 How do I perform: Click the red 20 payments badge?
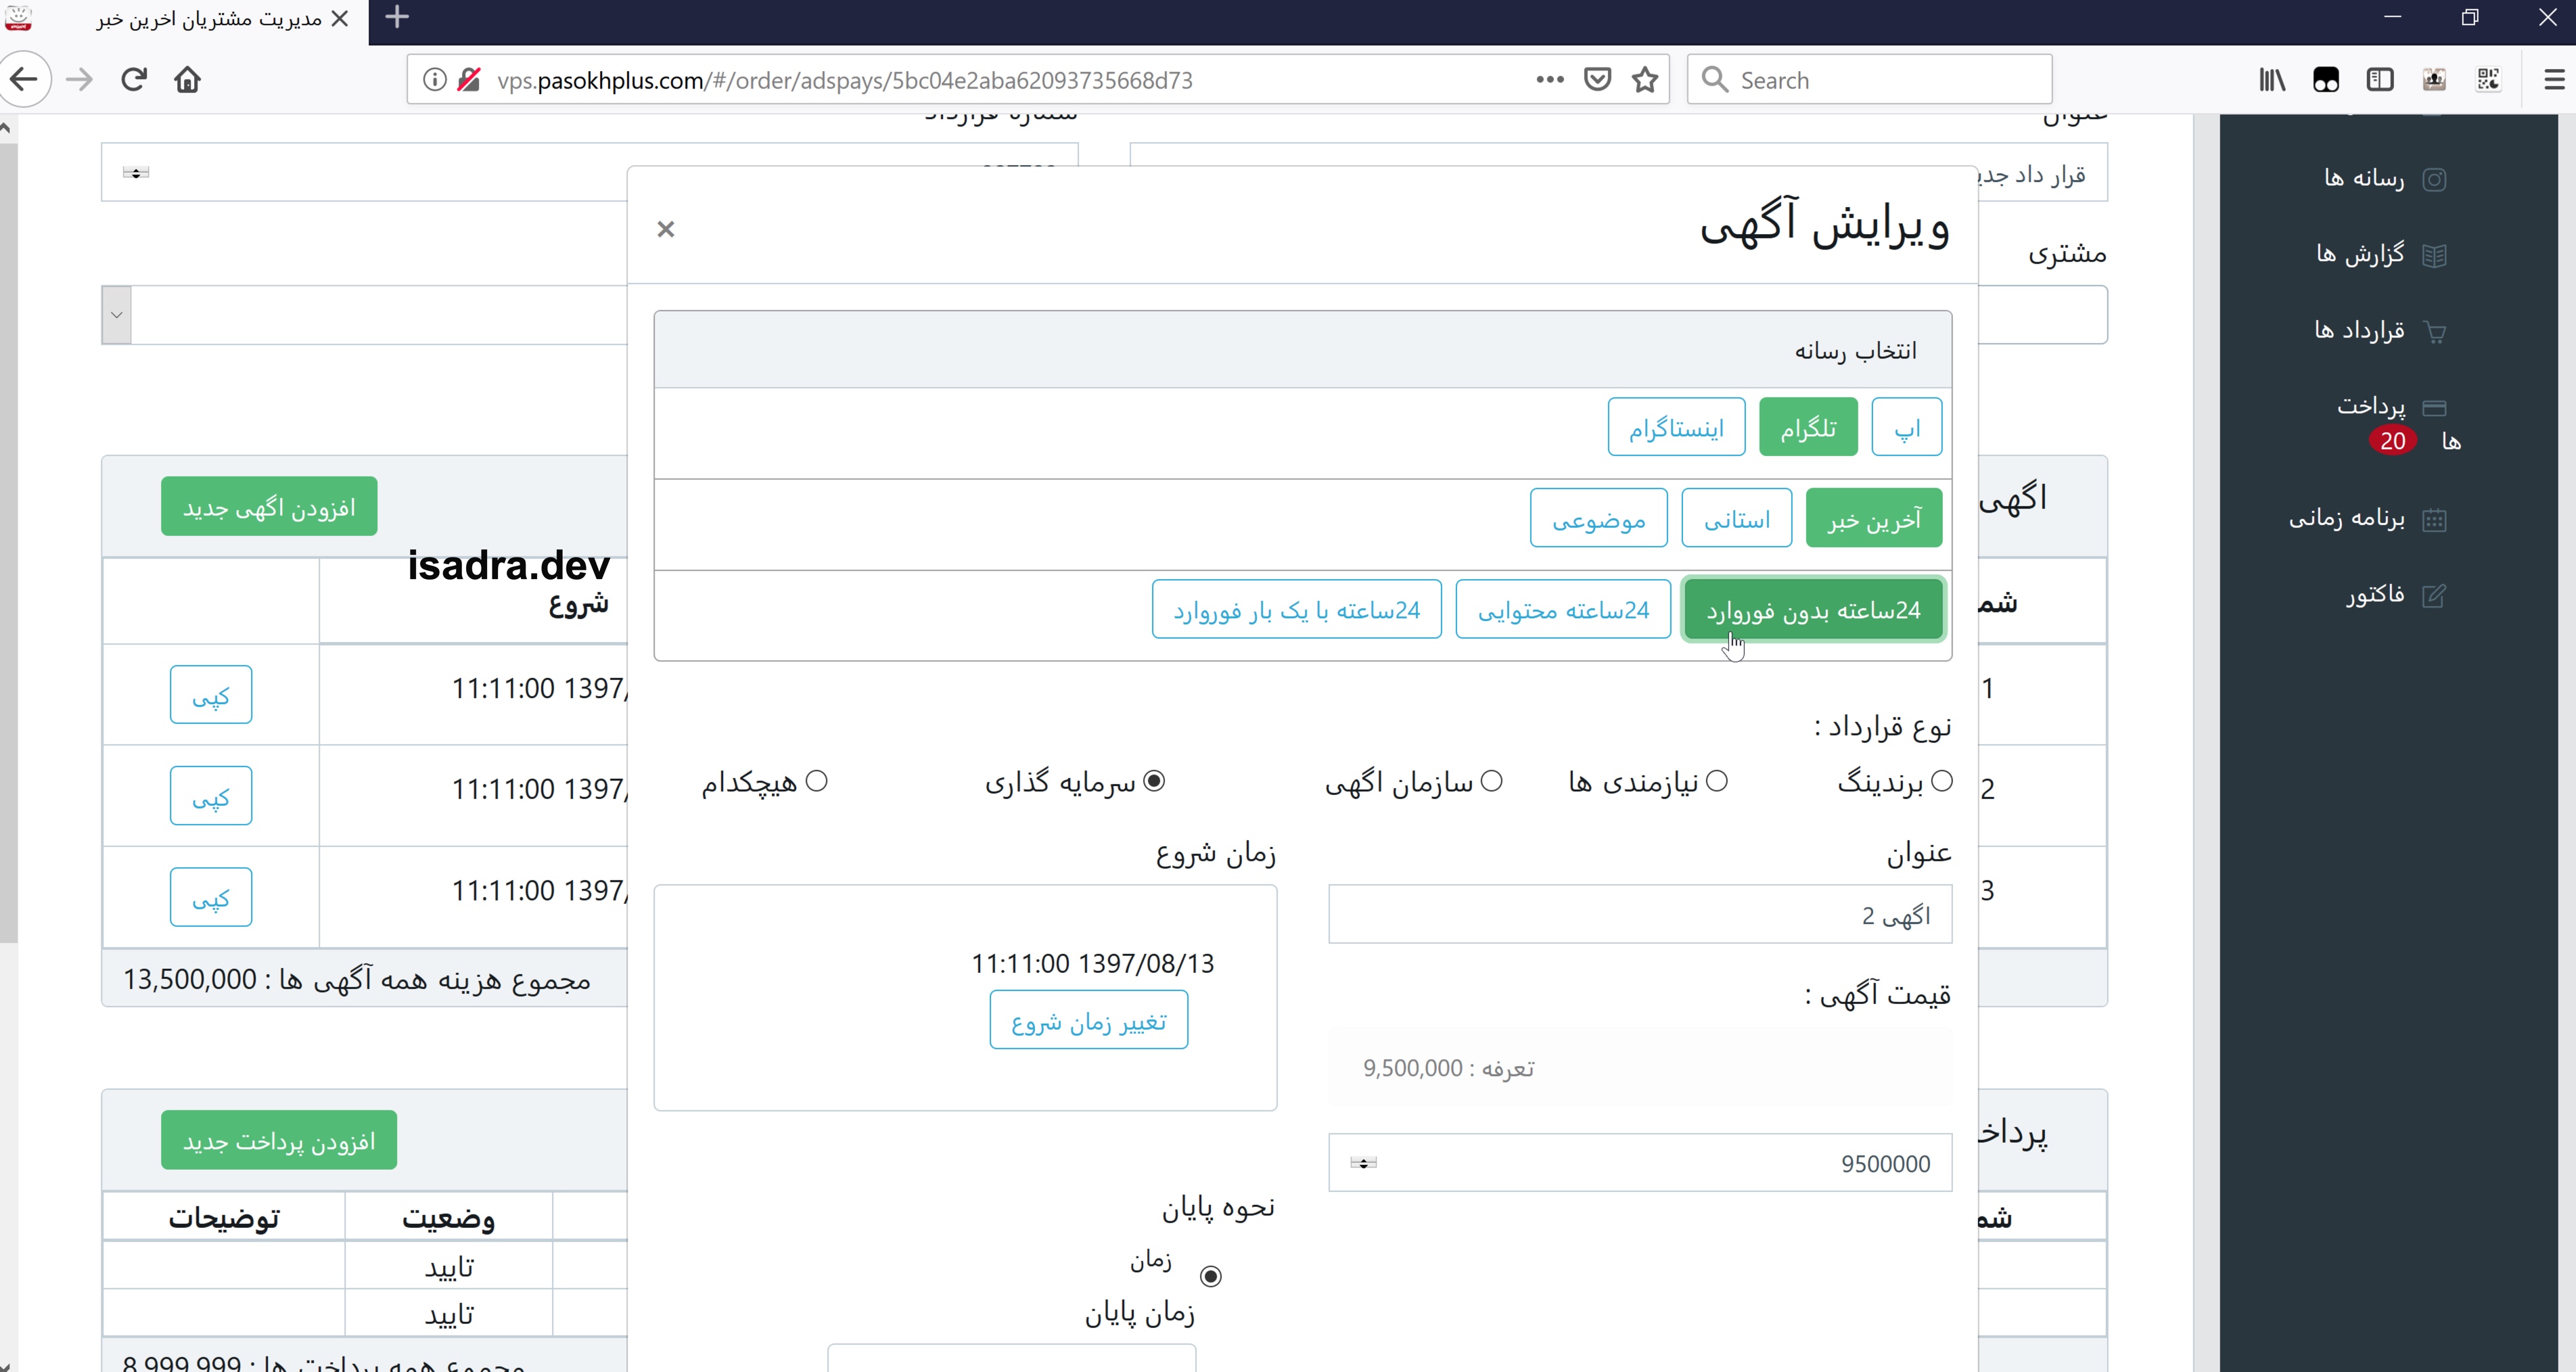[x=2392, y=441]
